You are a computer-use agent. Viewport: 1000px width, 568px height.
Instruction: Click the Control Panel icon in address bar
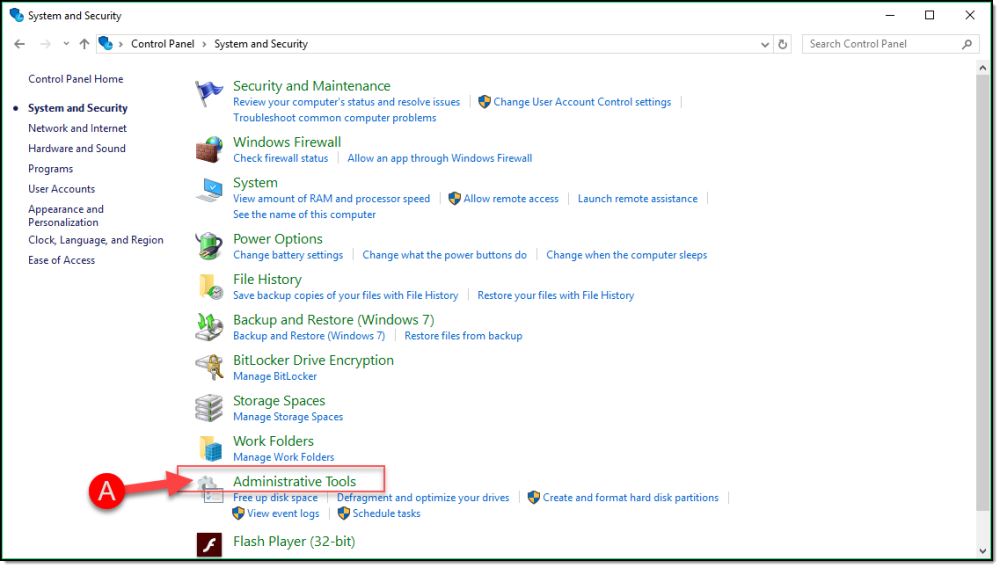click(106, 43)
